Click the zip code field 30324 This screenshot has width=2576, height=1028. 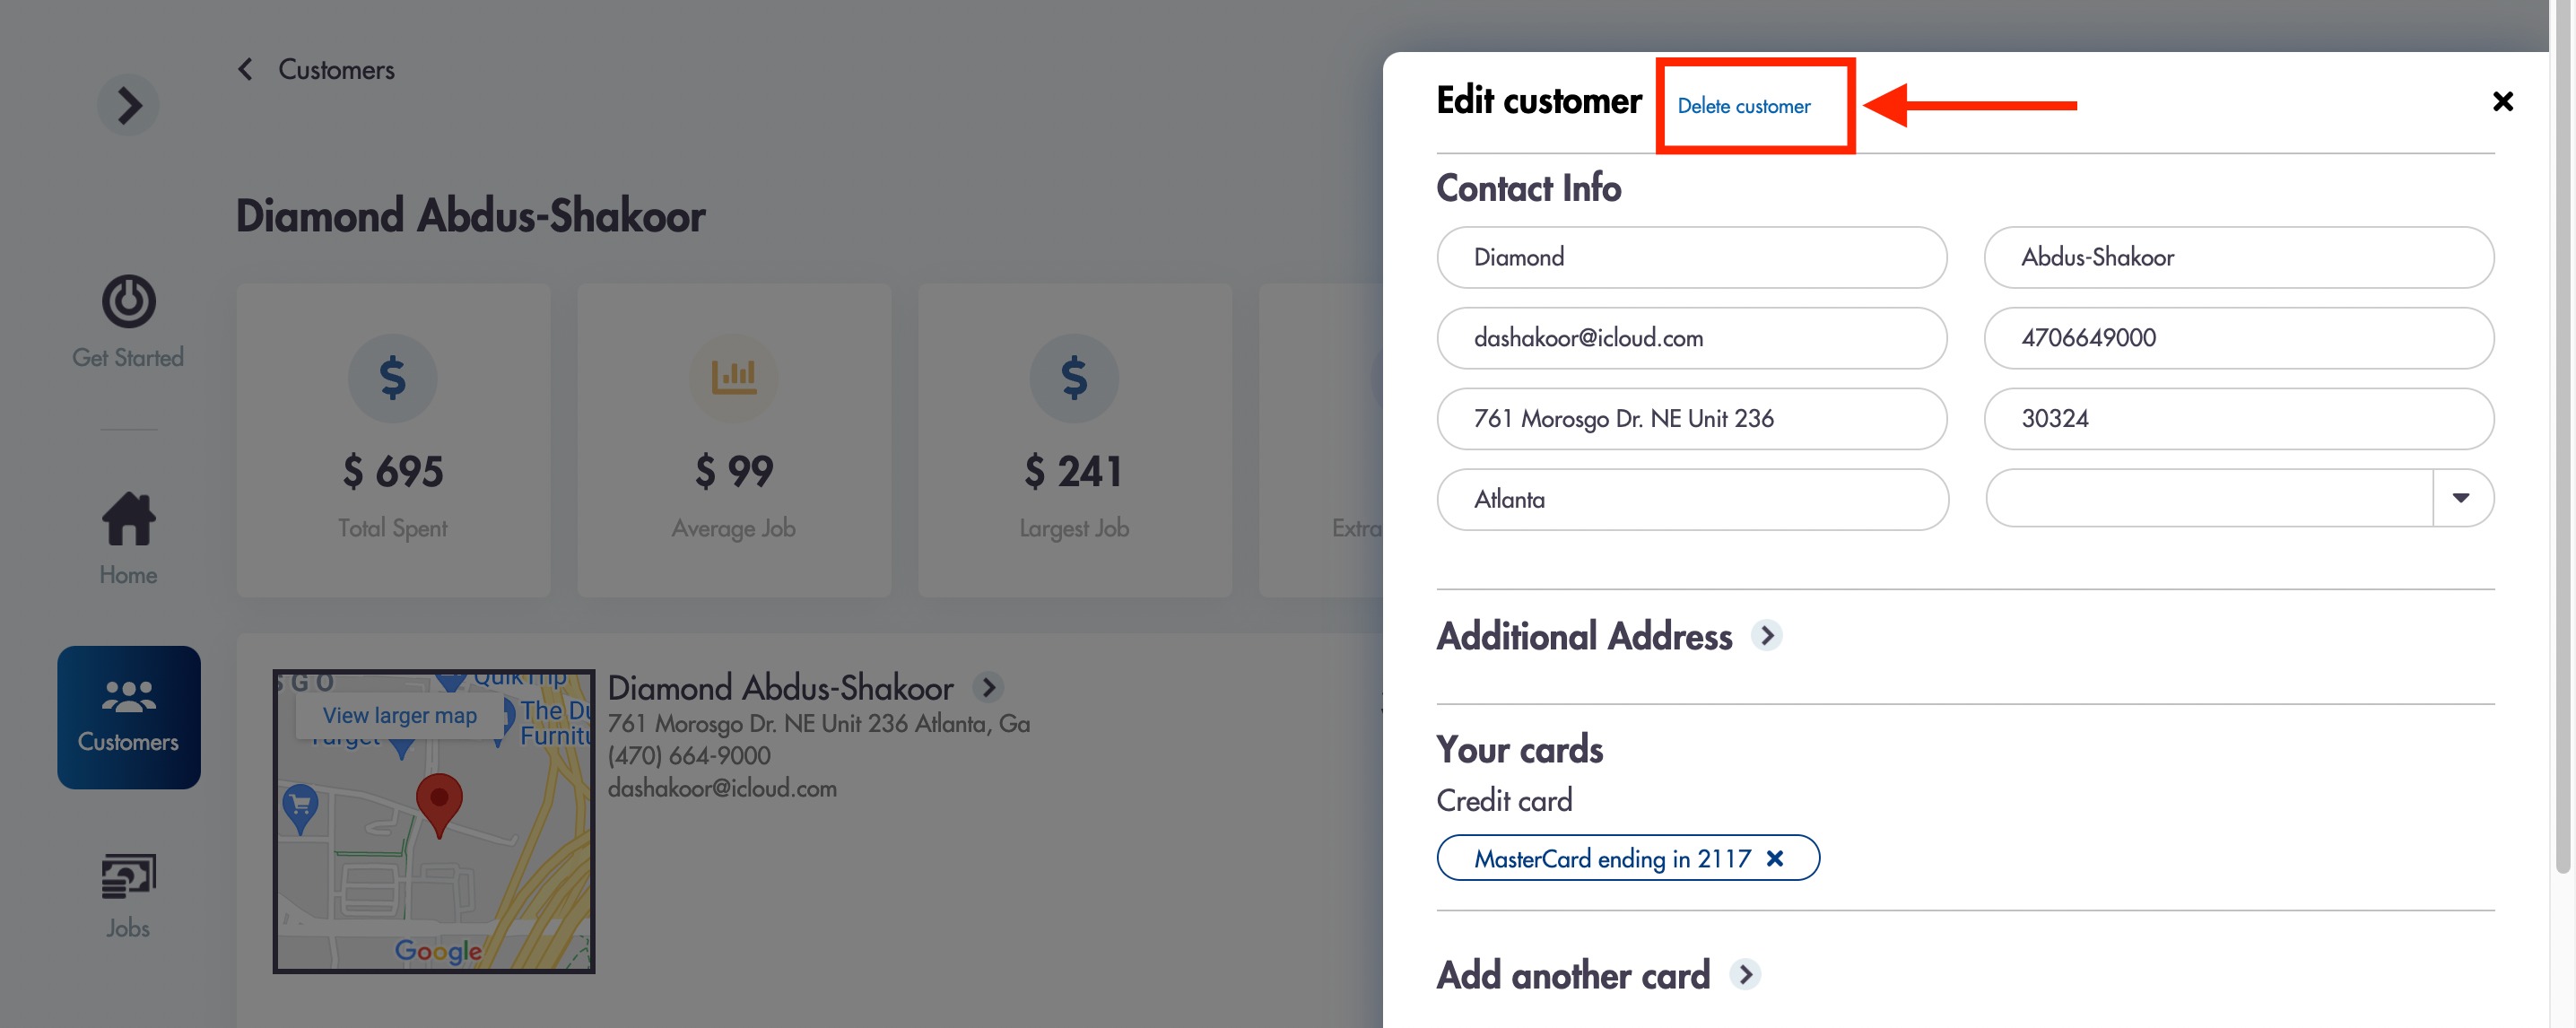2238,419
